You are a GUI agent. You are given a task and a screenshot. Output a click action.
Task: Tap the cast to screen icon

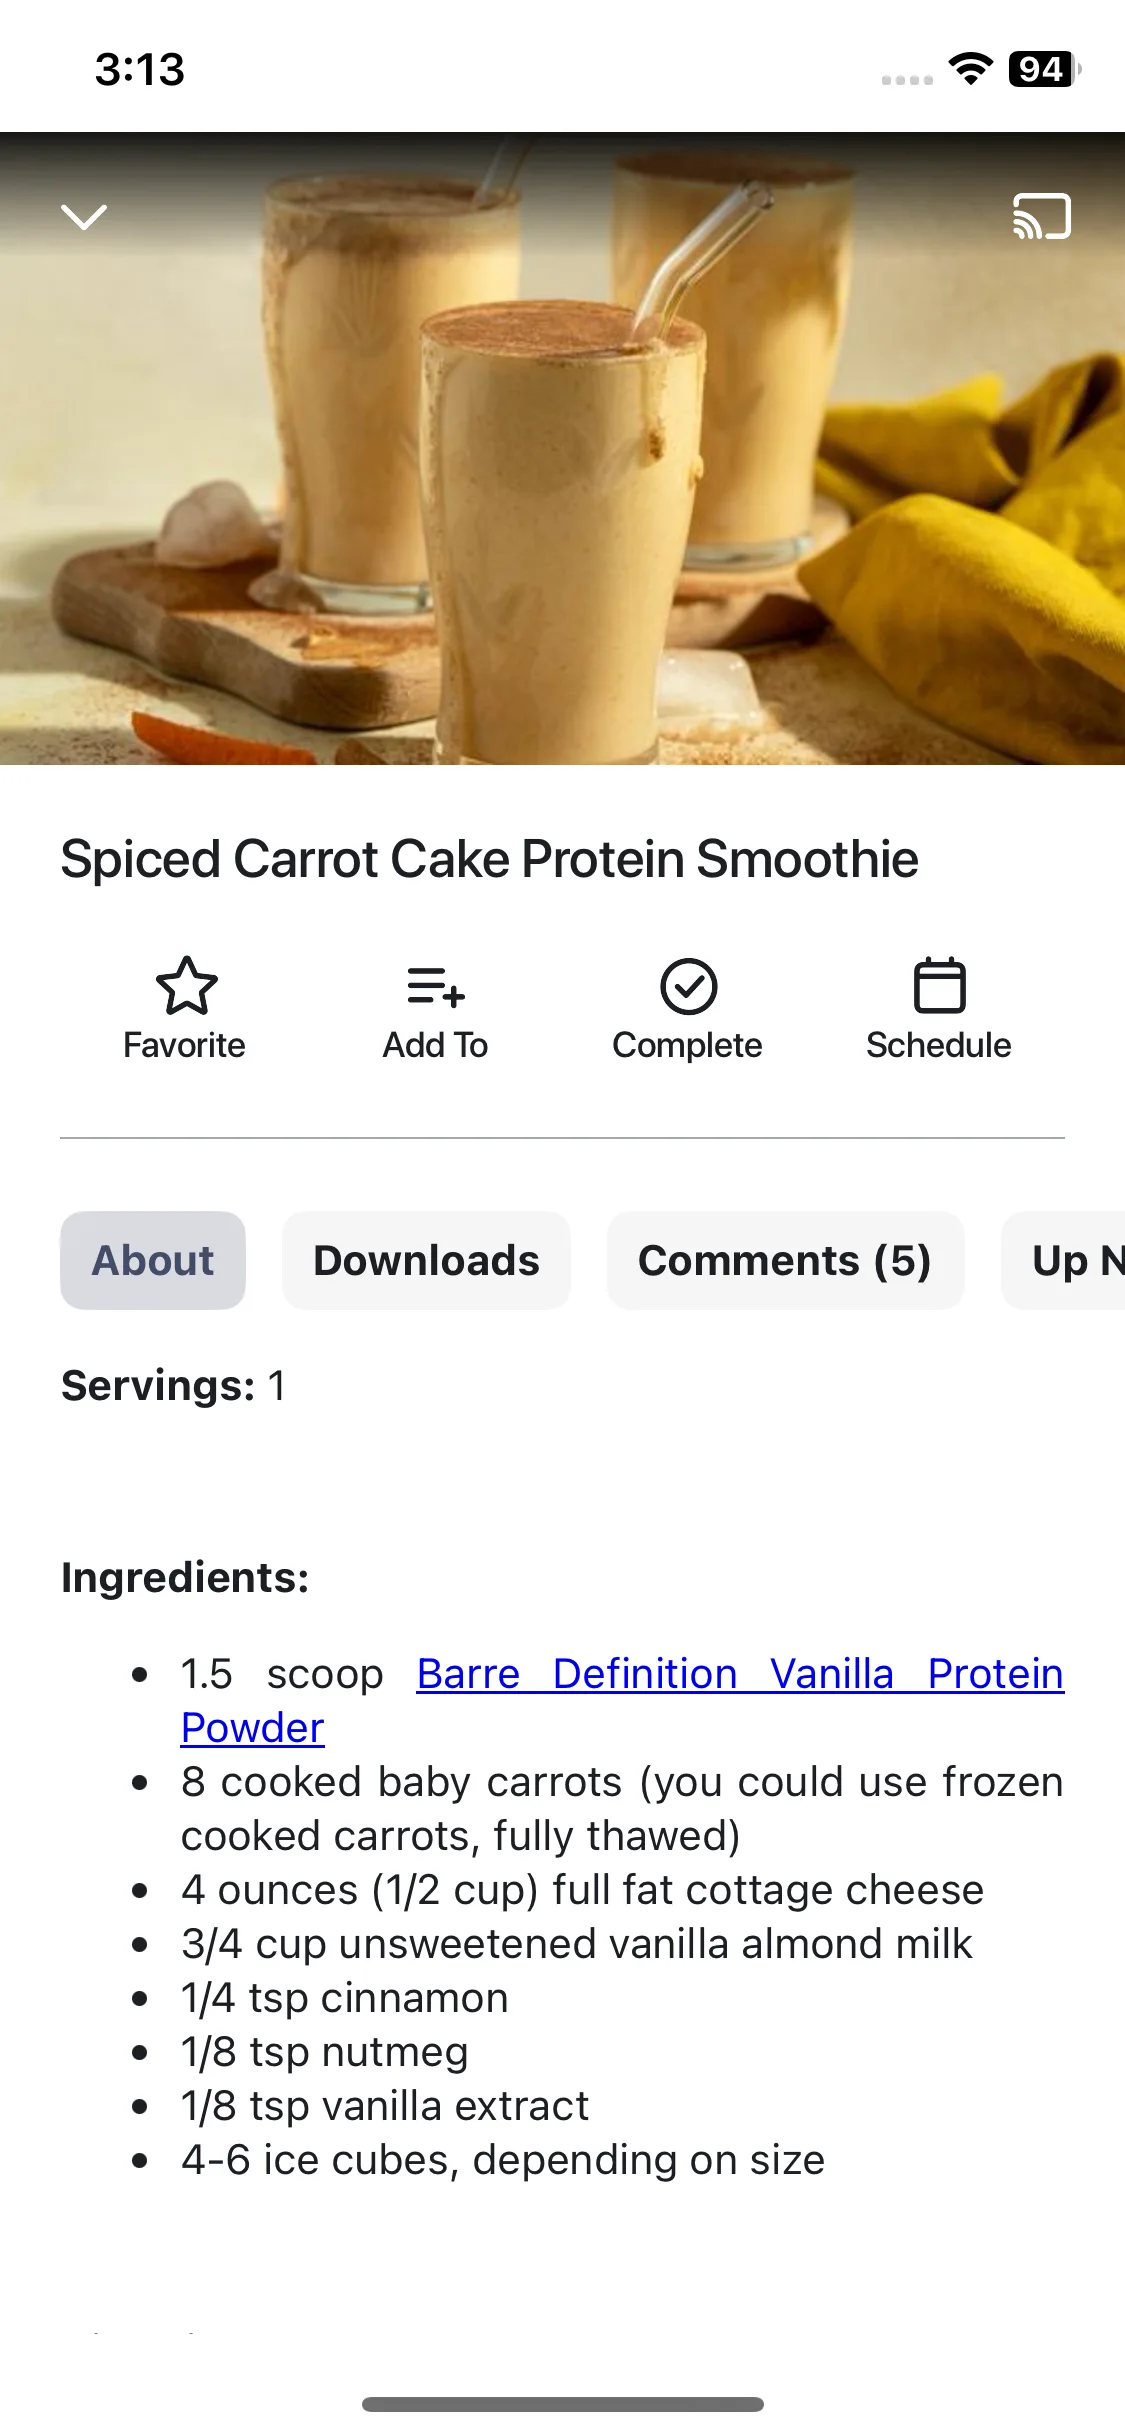1041,216
